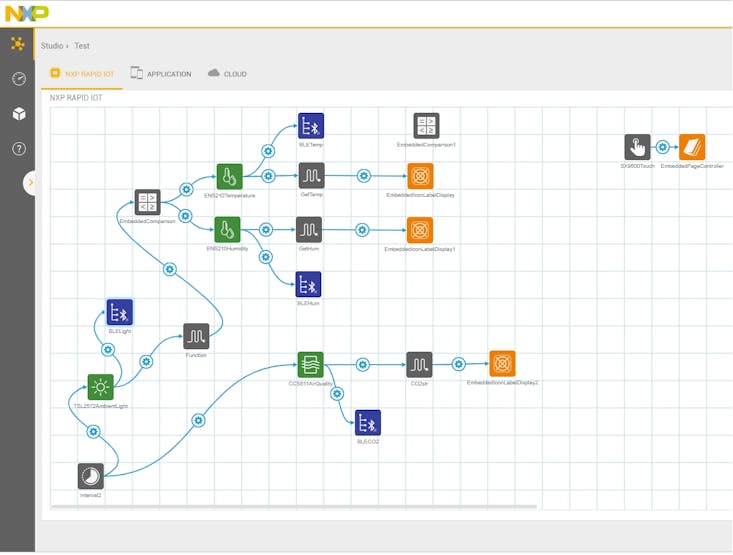Expand the collapsed element toolbox arrow

(30, 182)
